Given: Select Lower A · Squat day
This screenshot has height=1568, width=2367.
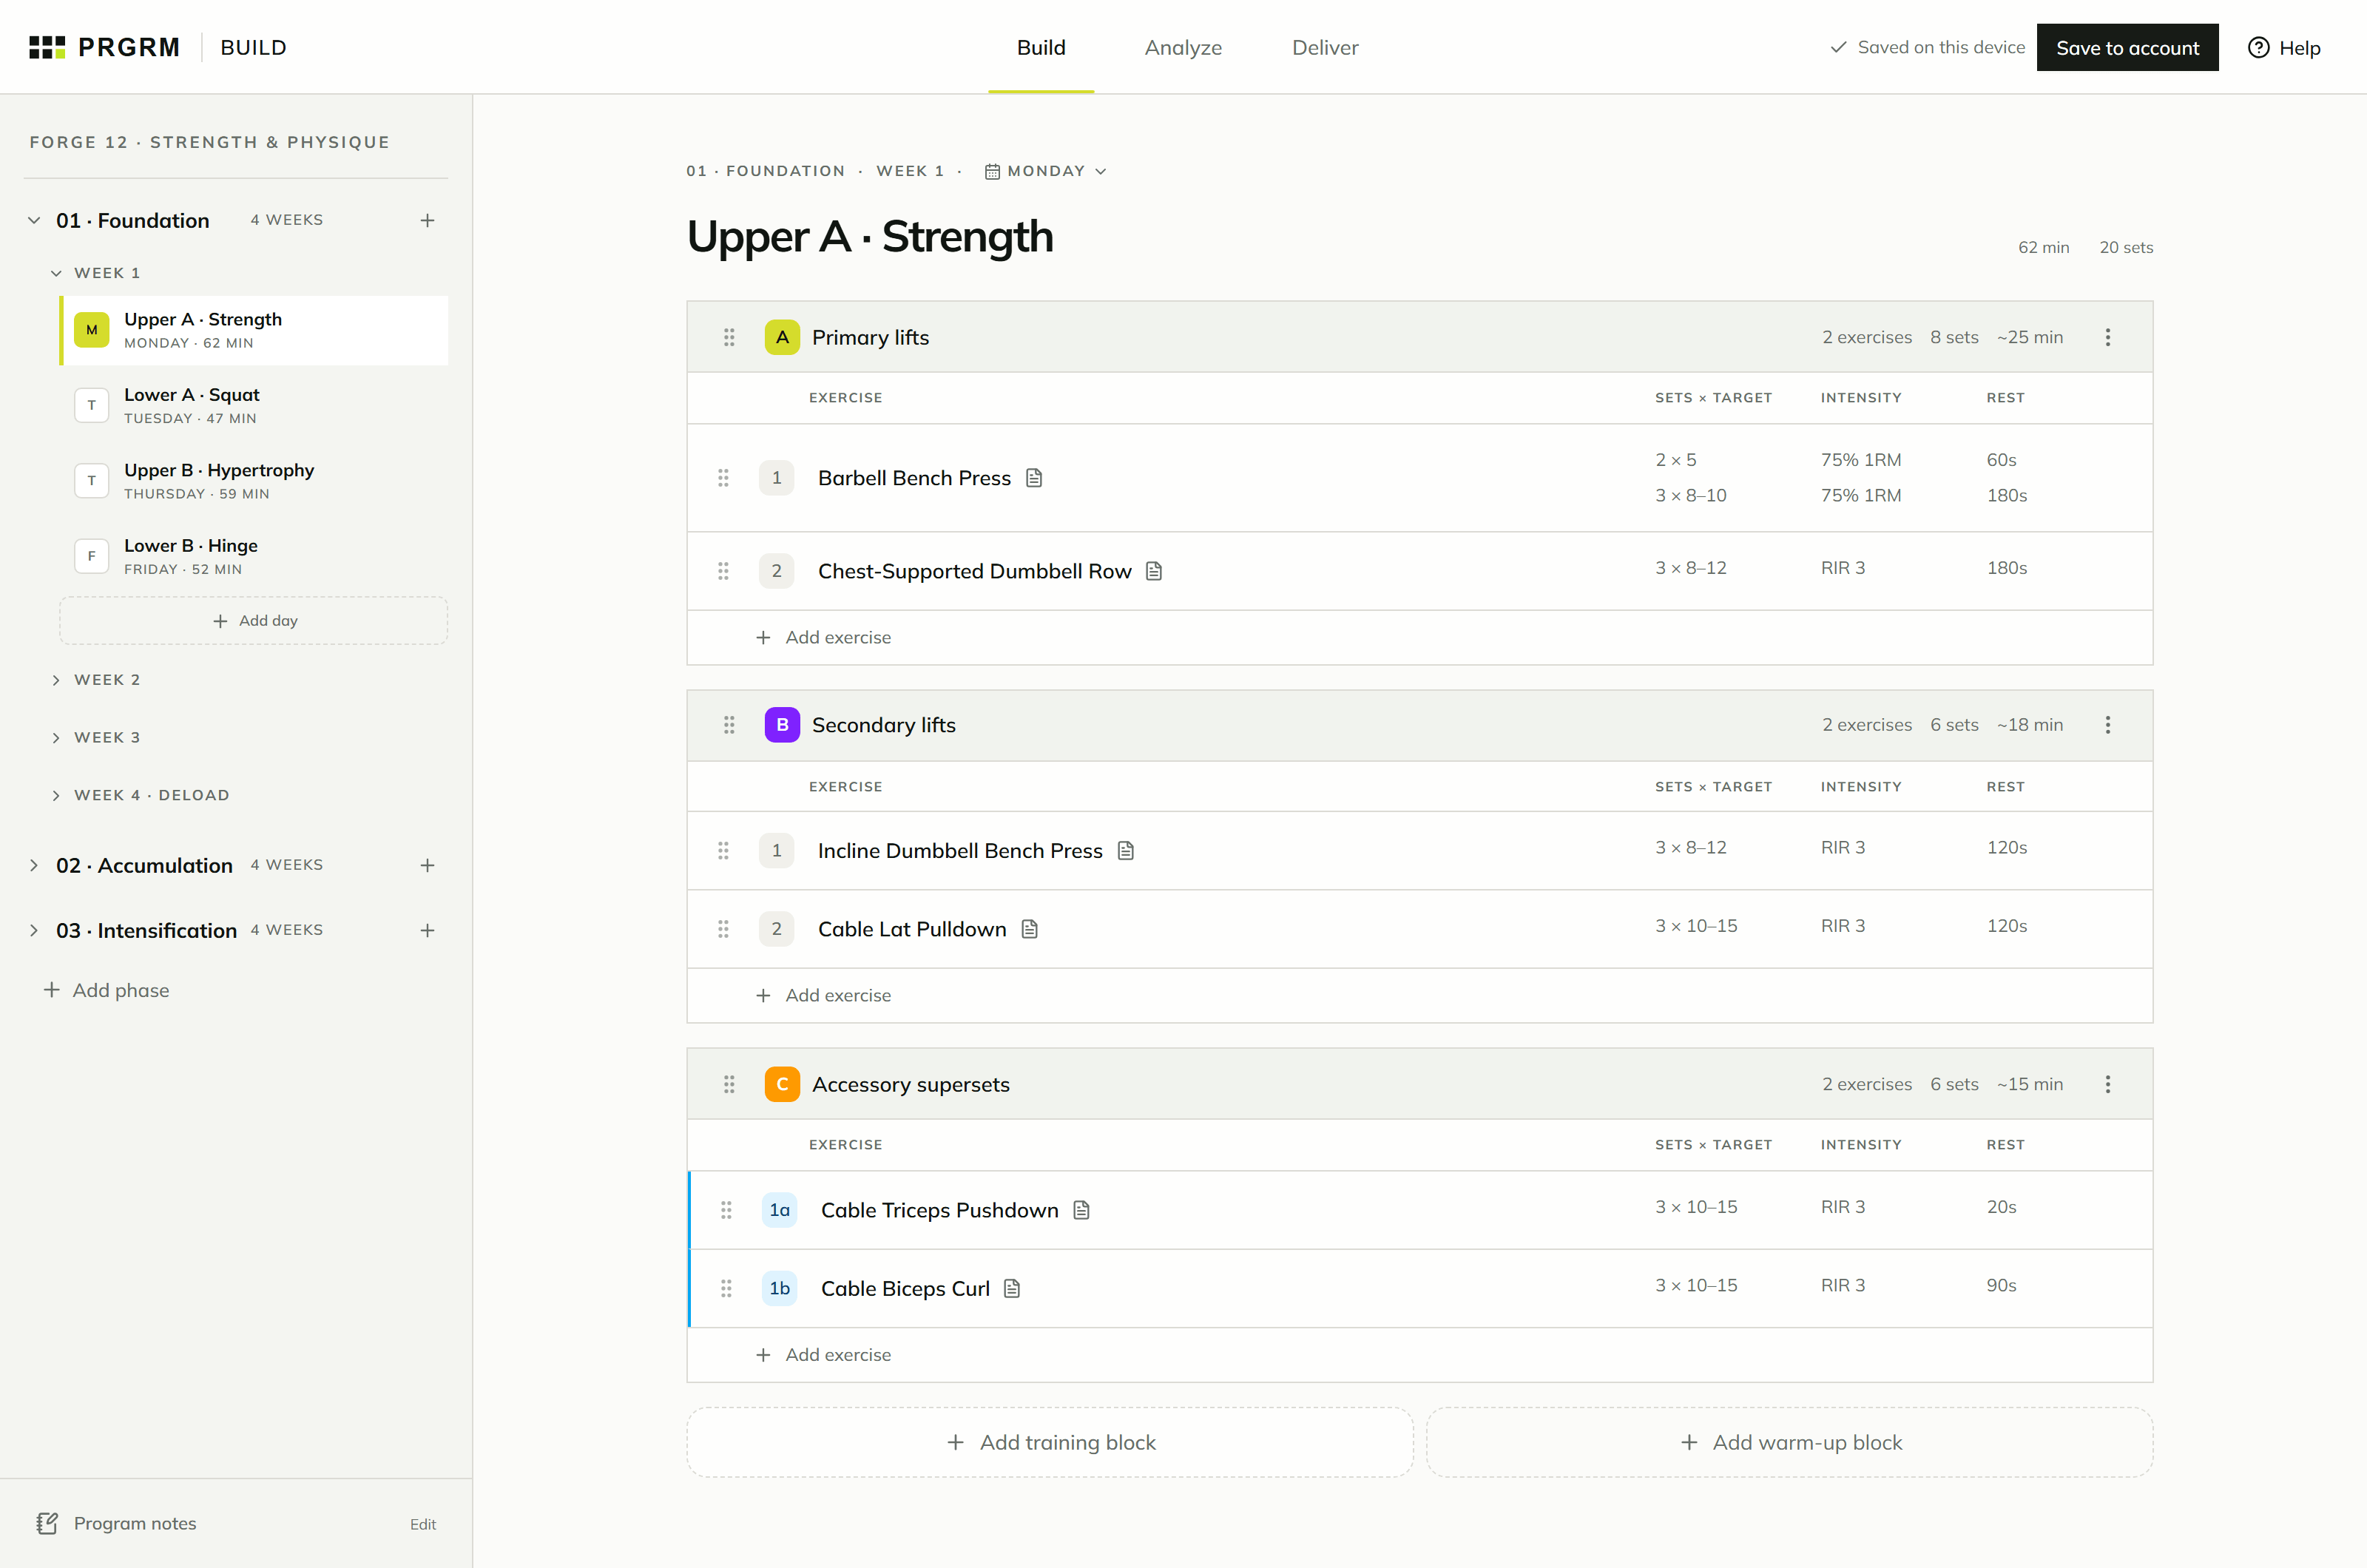Looking at the screenshot, I should coord(253,406).
